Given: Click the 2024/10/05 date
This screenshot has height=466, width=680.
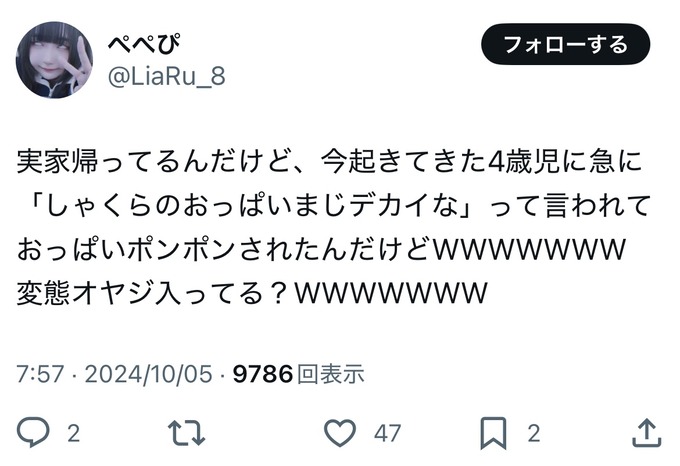Looking at the screenshot, I should click(149, 374).
